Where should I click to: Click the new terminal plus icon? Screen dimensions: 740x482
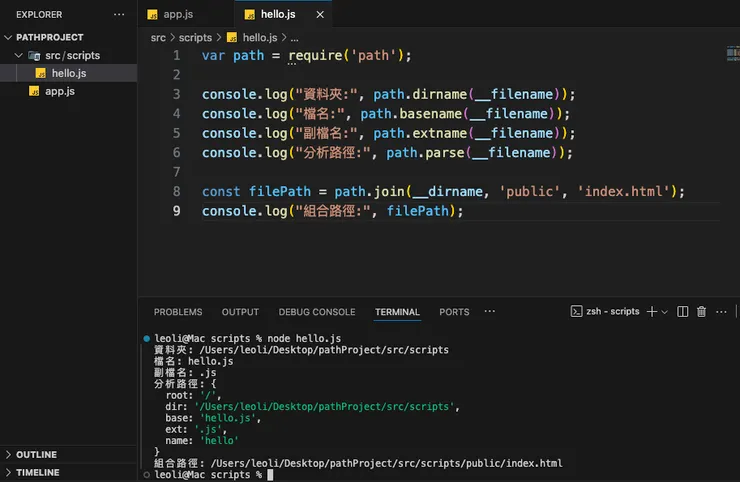click(x=651, y=312)
